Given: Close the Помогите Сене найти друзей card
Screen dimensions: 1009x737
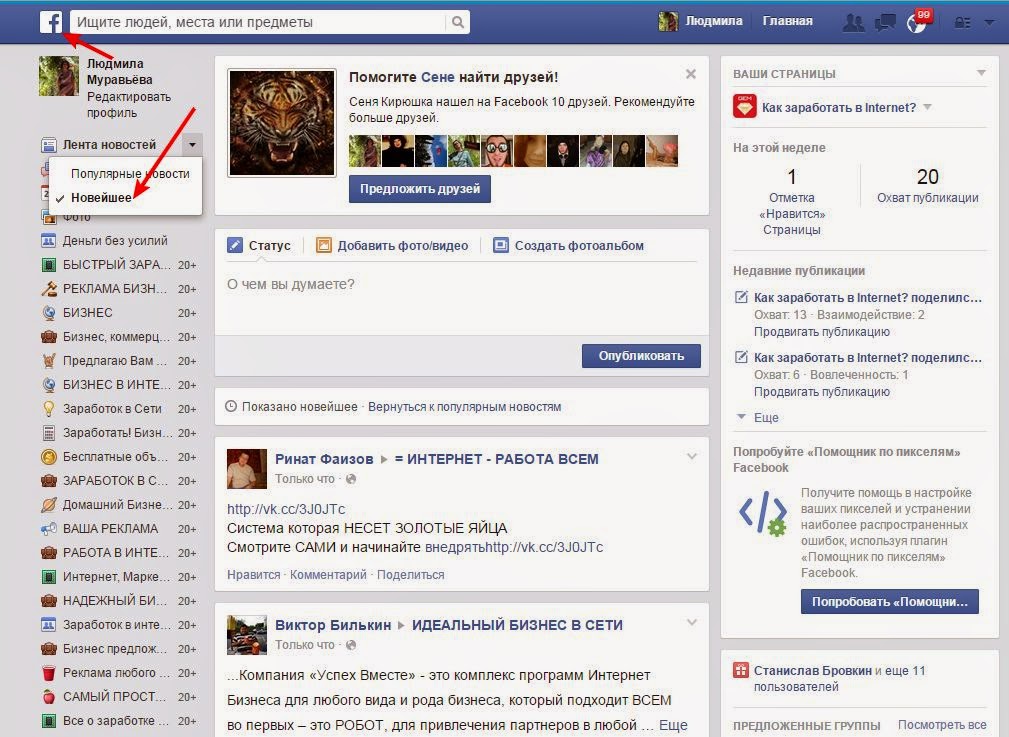Looking at the screenshot, I should [690, 74].
